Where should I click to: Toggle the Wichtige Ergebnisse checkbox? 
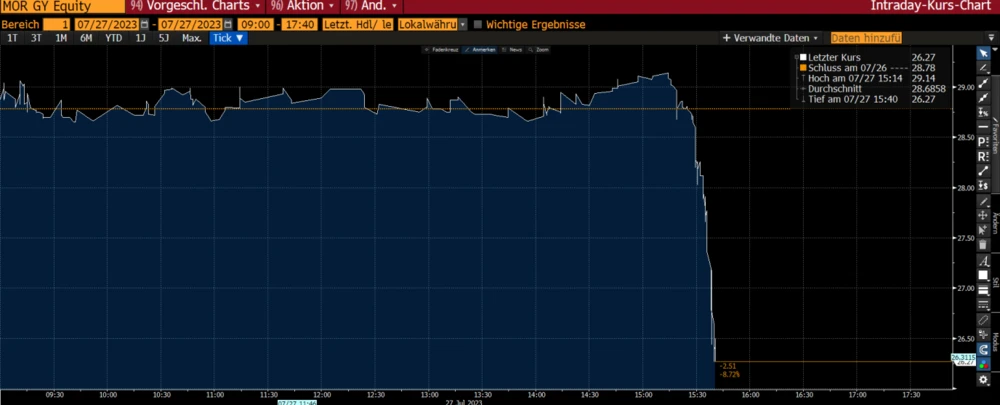pyautogui.click(x=477, y=23)
